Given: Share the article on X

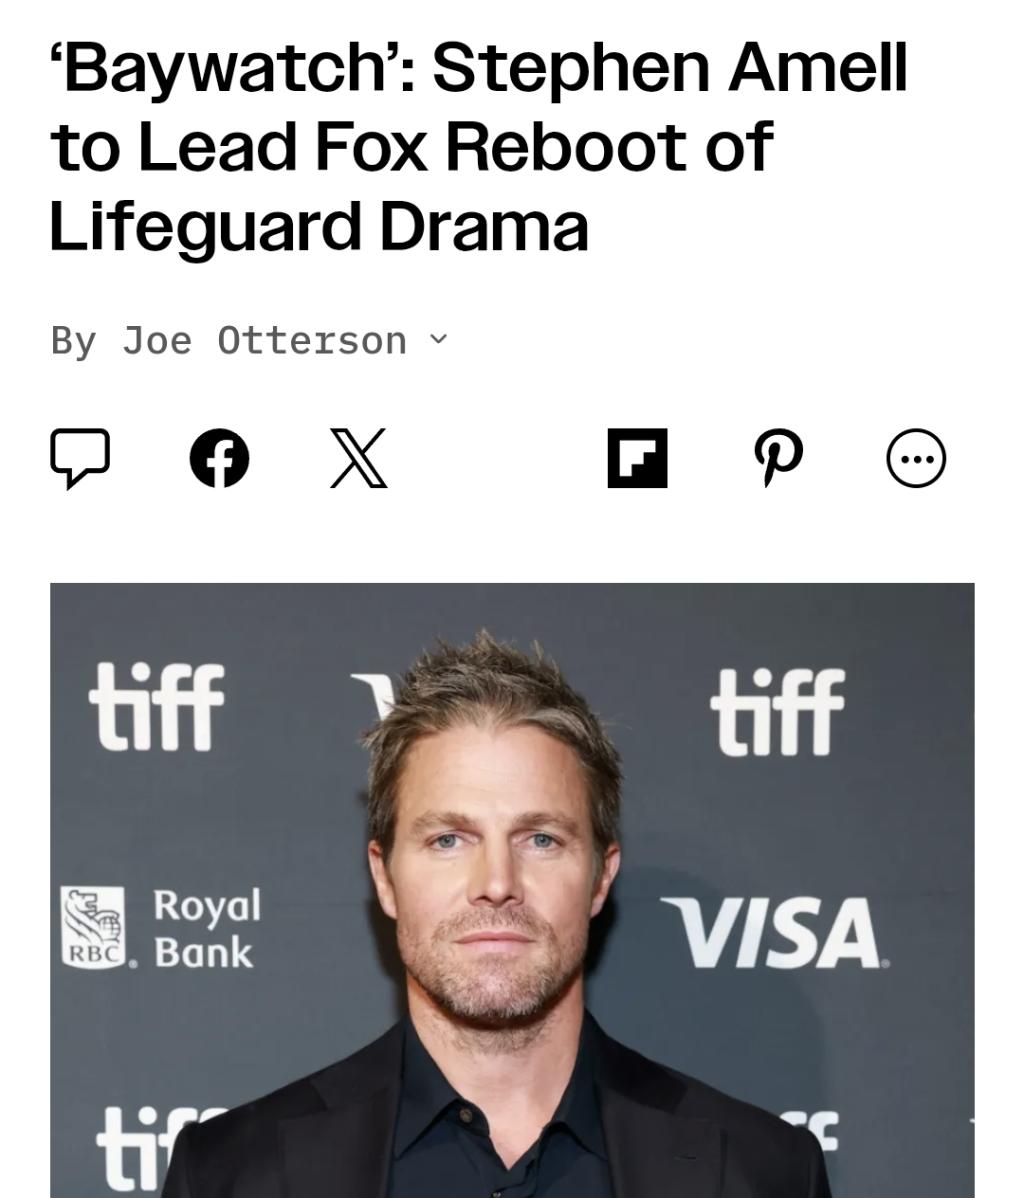Looking at the screenshot, I should click(358, 458).
